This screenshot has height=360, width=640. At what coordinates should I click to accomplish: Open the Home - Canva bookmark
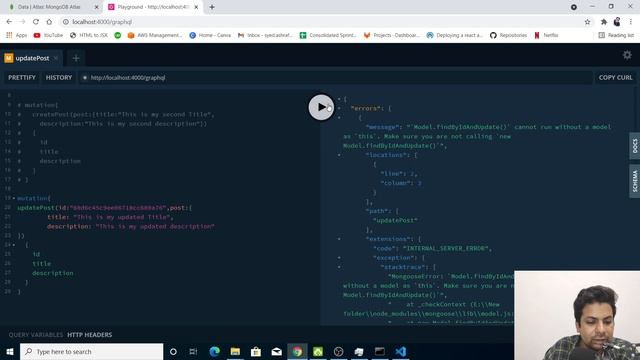coord(210,35)
